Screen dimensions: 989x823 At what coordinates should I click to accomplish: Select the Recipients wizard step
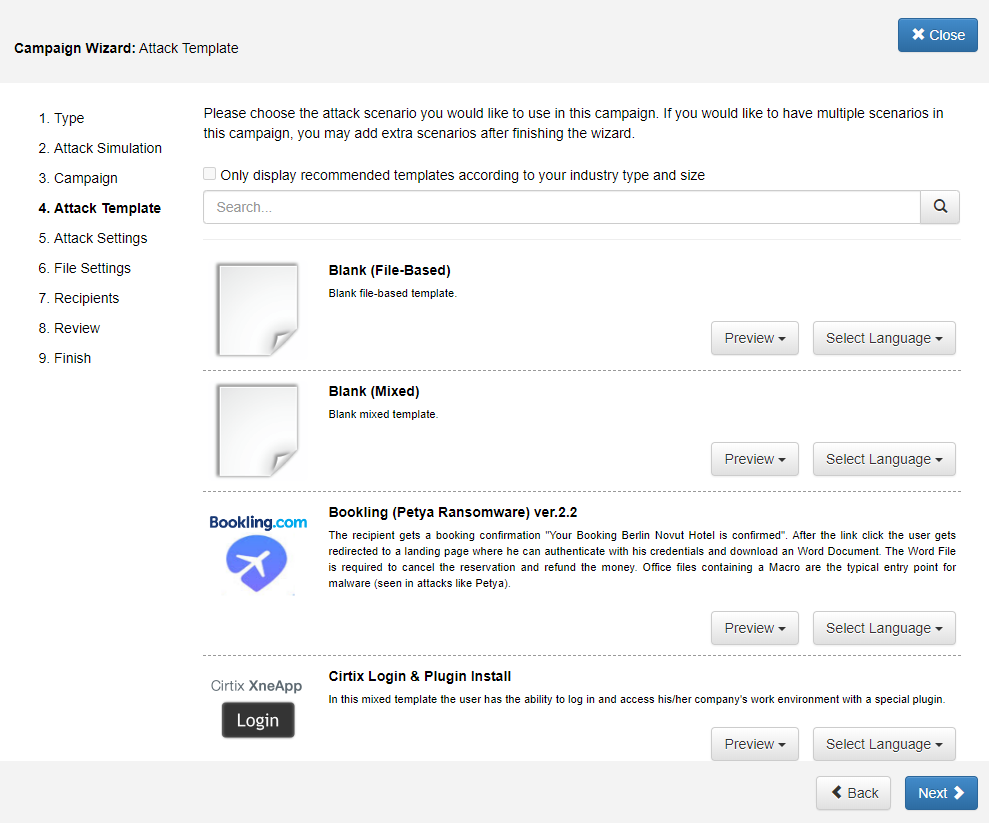(86, 298)
